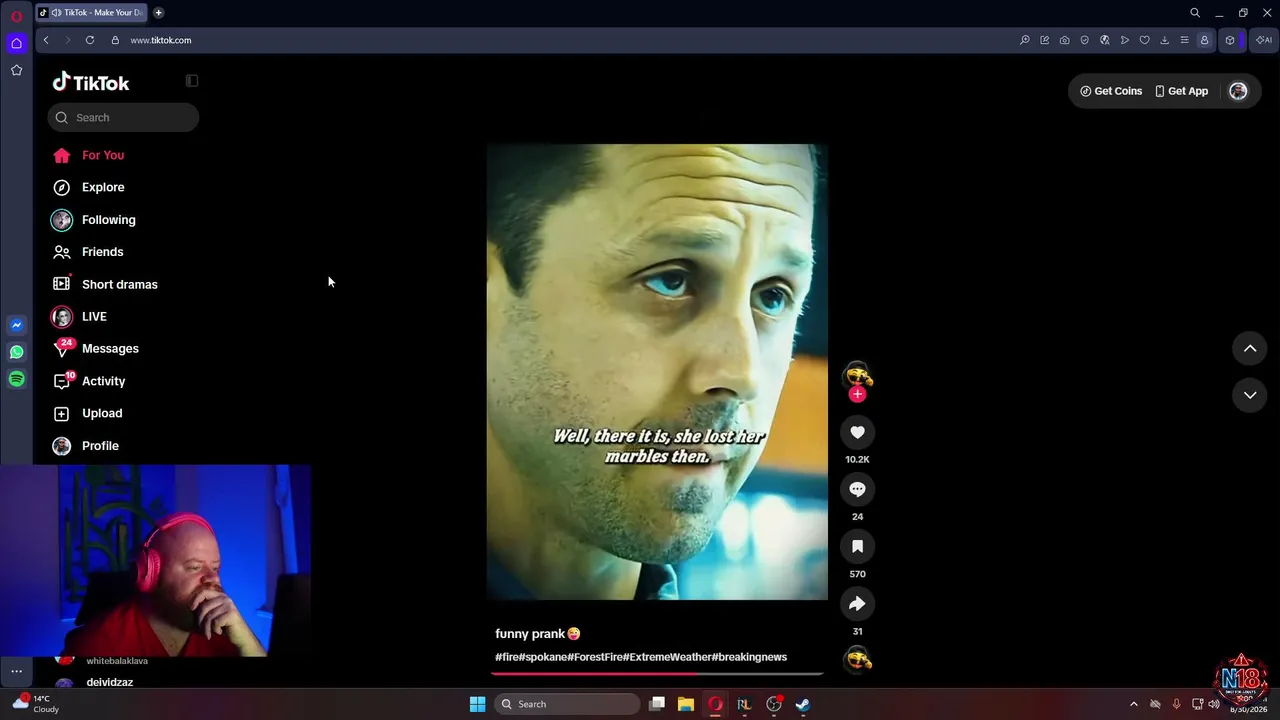
Task: Add page to bookmarks heart icon
Action: (1145, 40)
